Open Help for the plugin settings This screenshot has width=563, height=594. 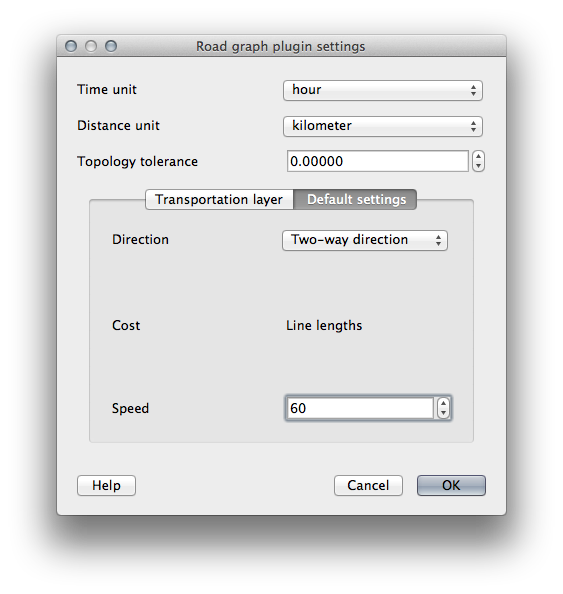pos(106,485)
